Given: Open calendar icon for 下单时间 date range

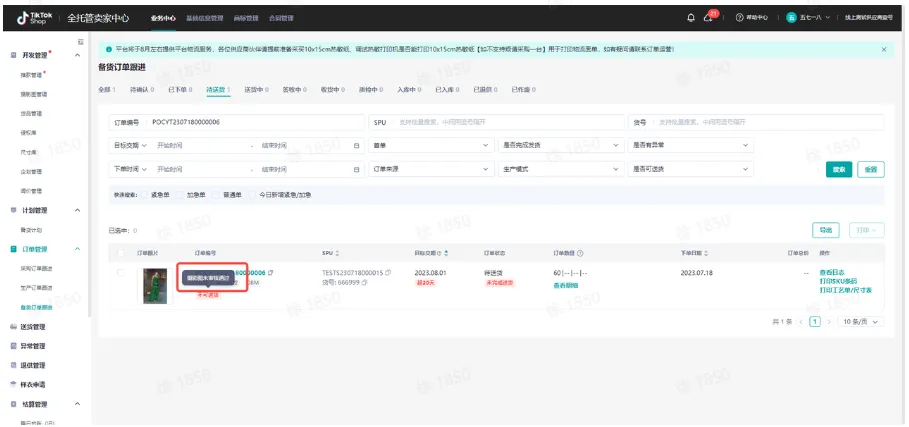Looking at the screenshot, I should 357,169.
